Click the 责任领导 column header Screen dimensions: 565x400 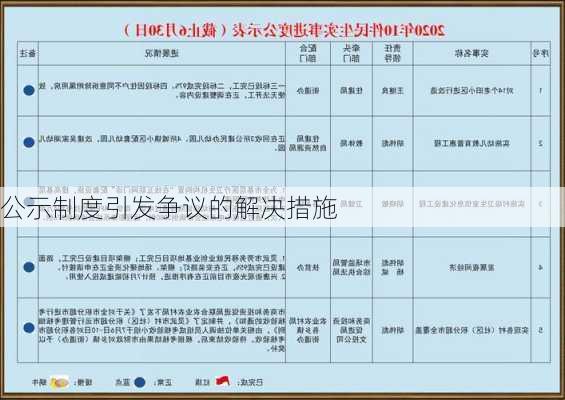(392, 53)
